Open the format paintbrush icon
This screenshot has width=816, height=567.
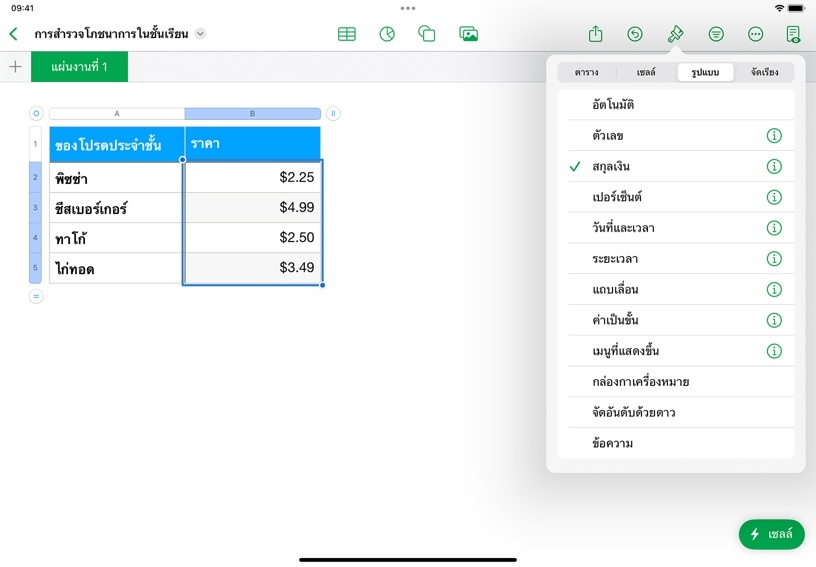[x=675, y=34]
